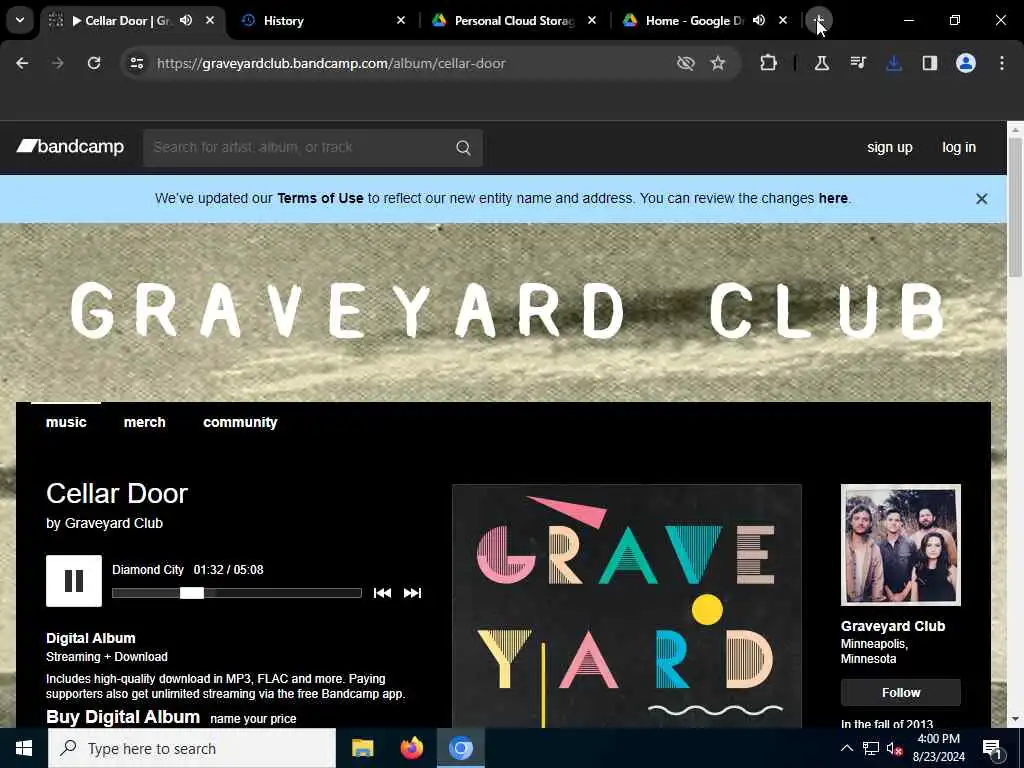The width and height of the screenshot is (1024, 768).
Task: Open the merch tab
Action: click(x=144, y=423)
